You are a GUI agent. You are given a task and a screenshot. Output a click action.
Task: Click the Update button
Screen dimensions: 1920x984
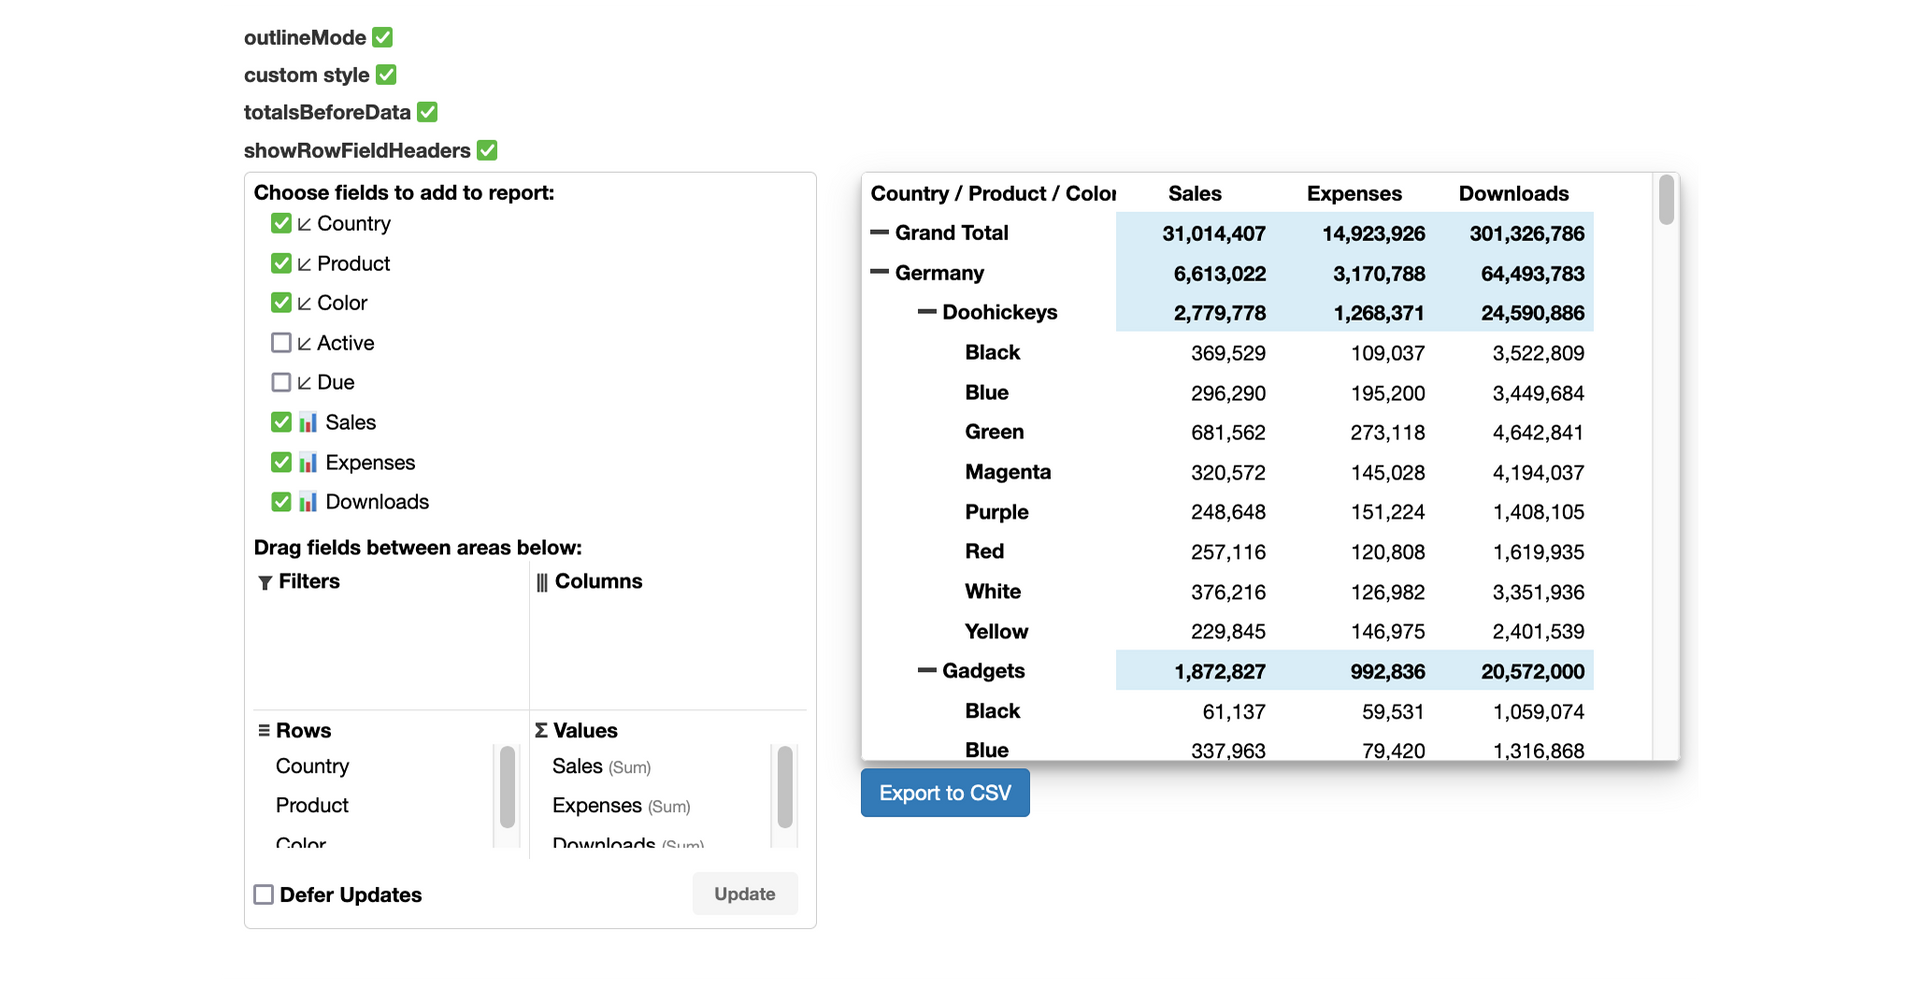[745, 894]
